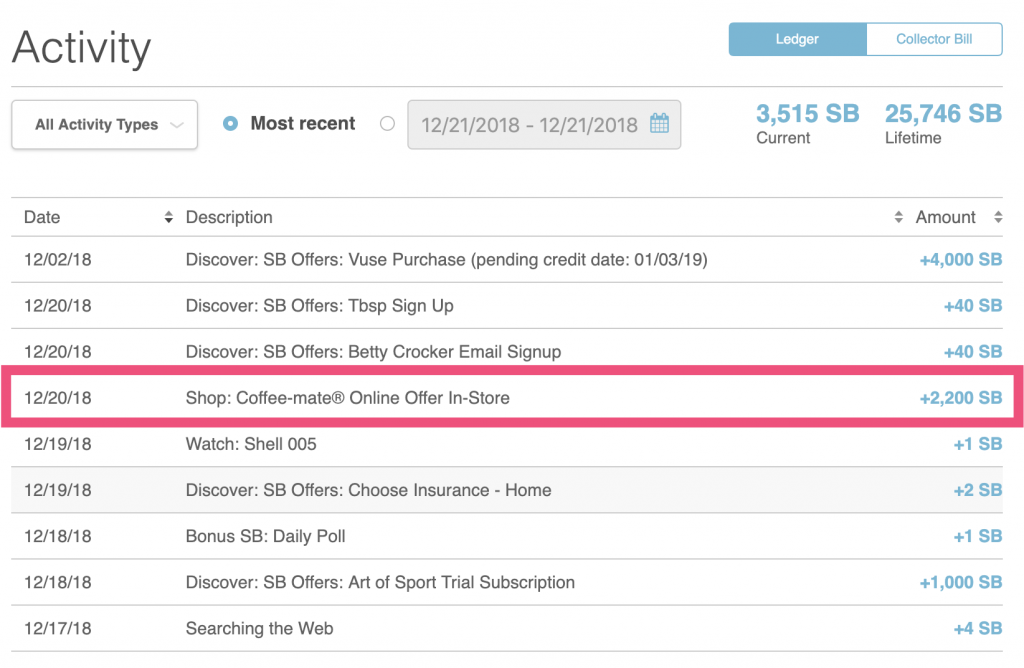Select the date range radio button
This screenshot has width=1024, height=668.
click(388, 124)
